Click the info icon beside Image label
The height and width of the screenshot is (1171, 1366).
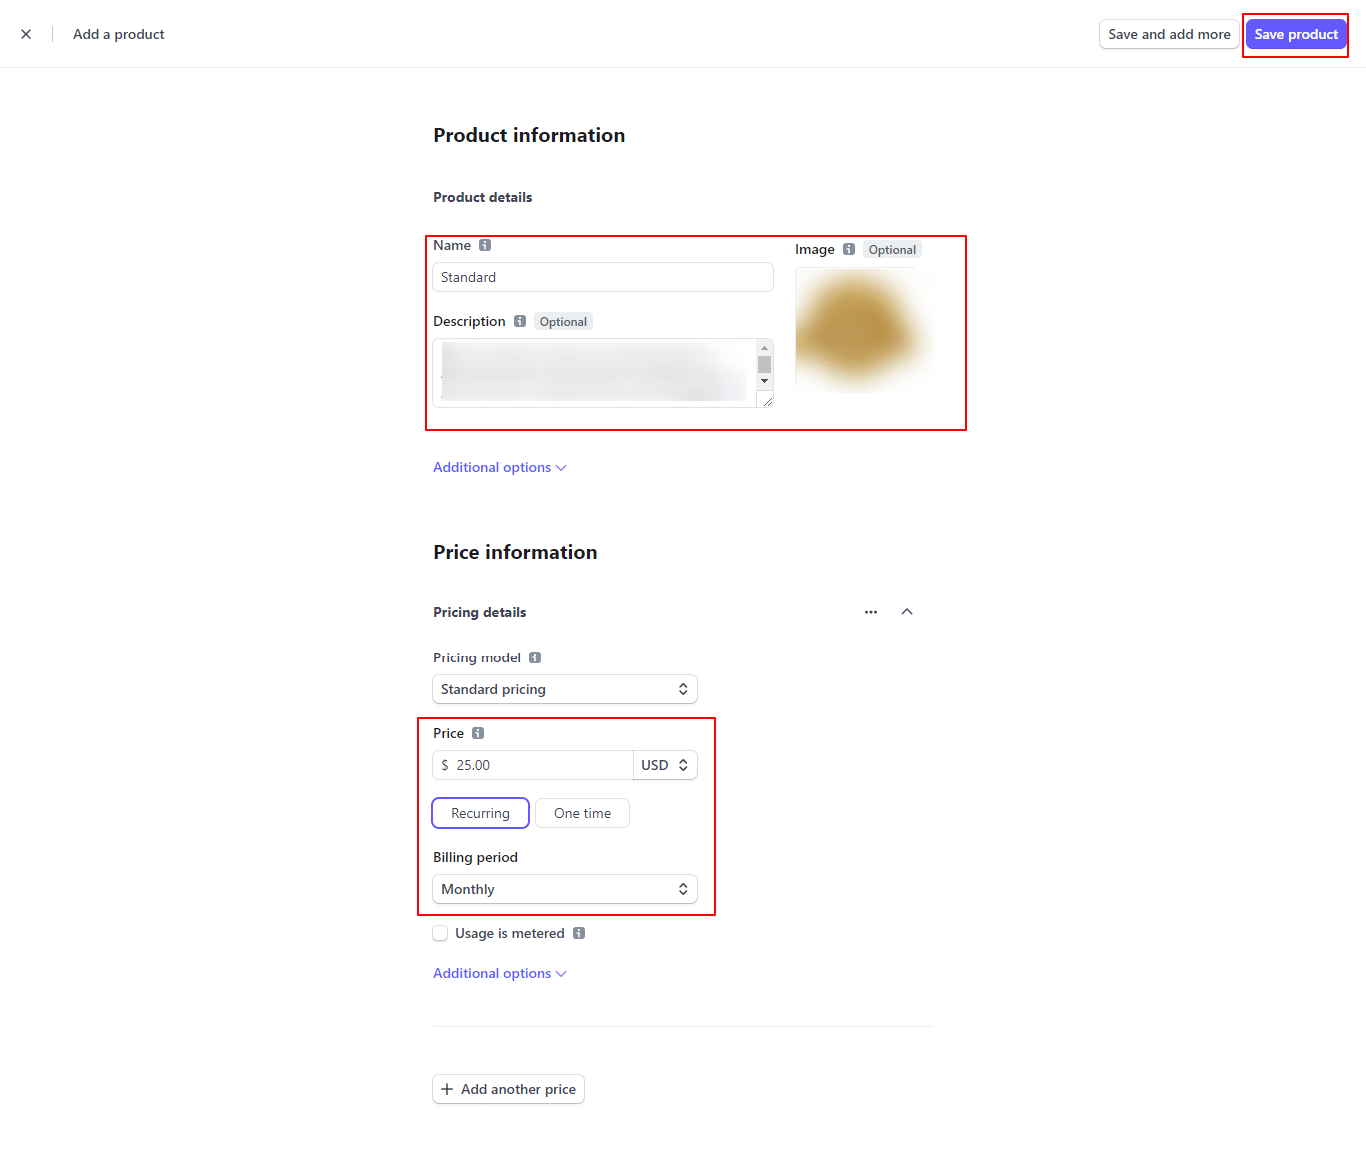[849, 249]
